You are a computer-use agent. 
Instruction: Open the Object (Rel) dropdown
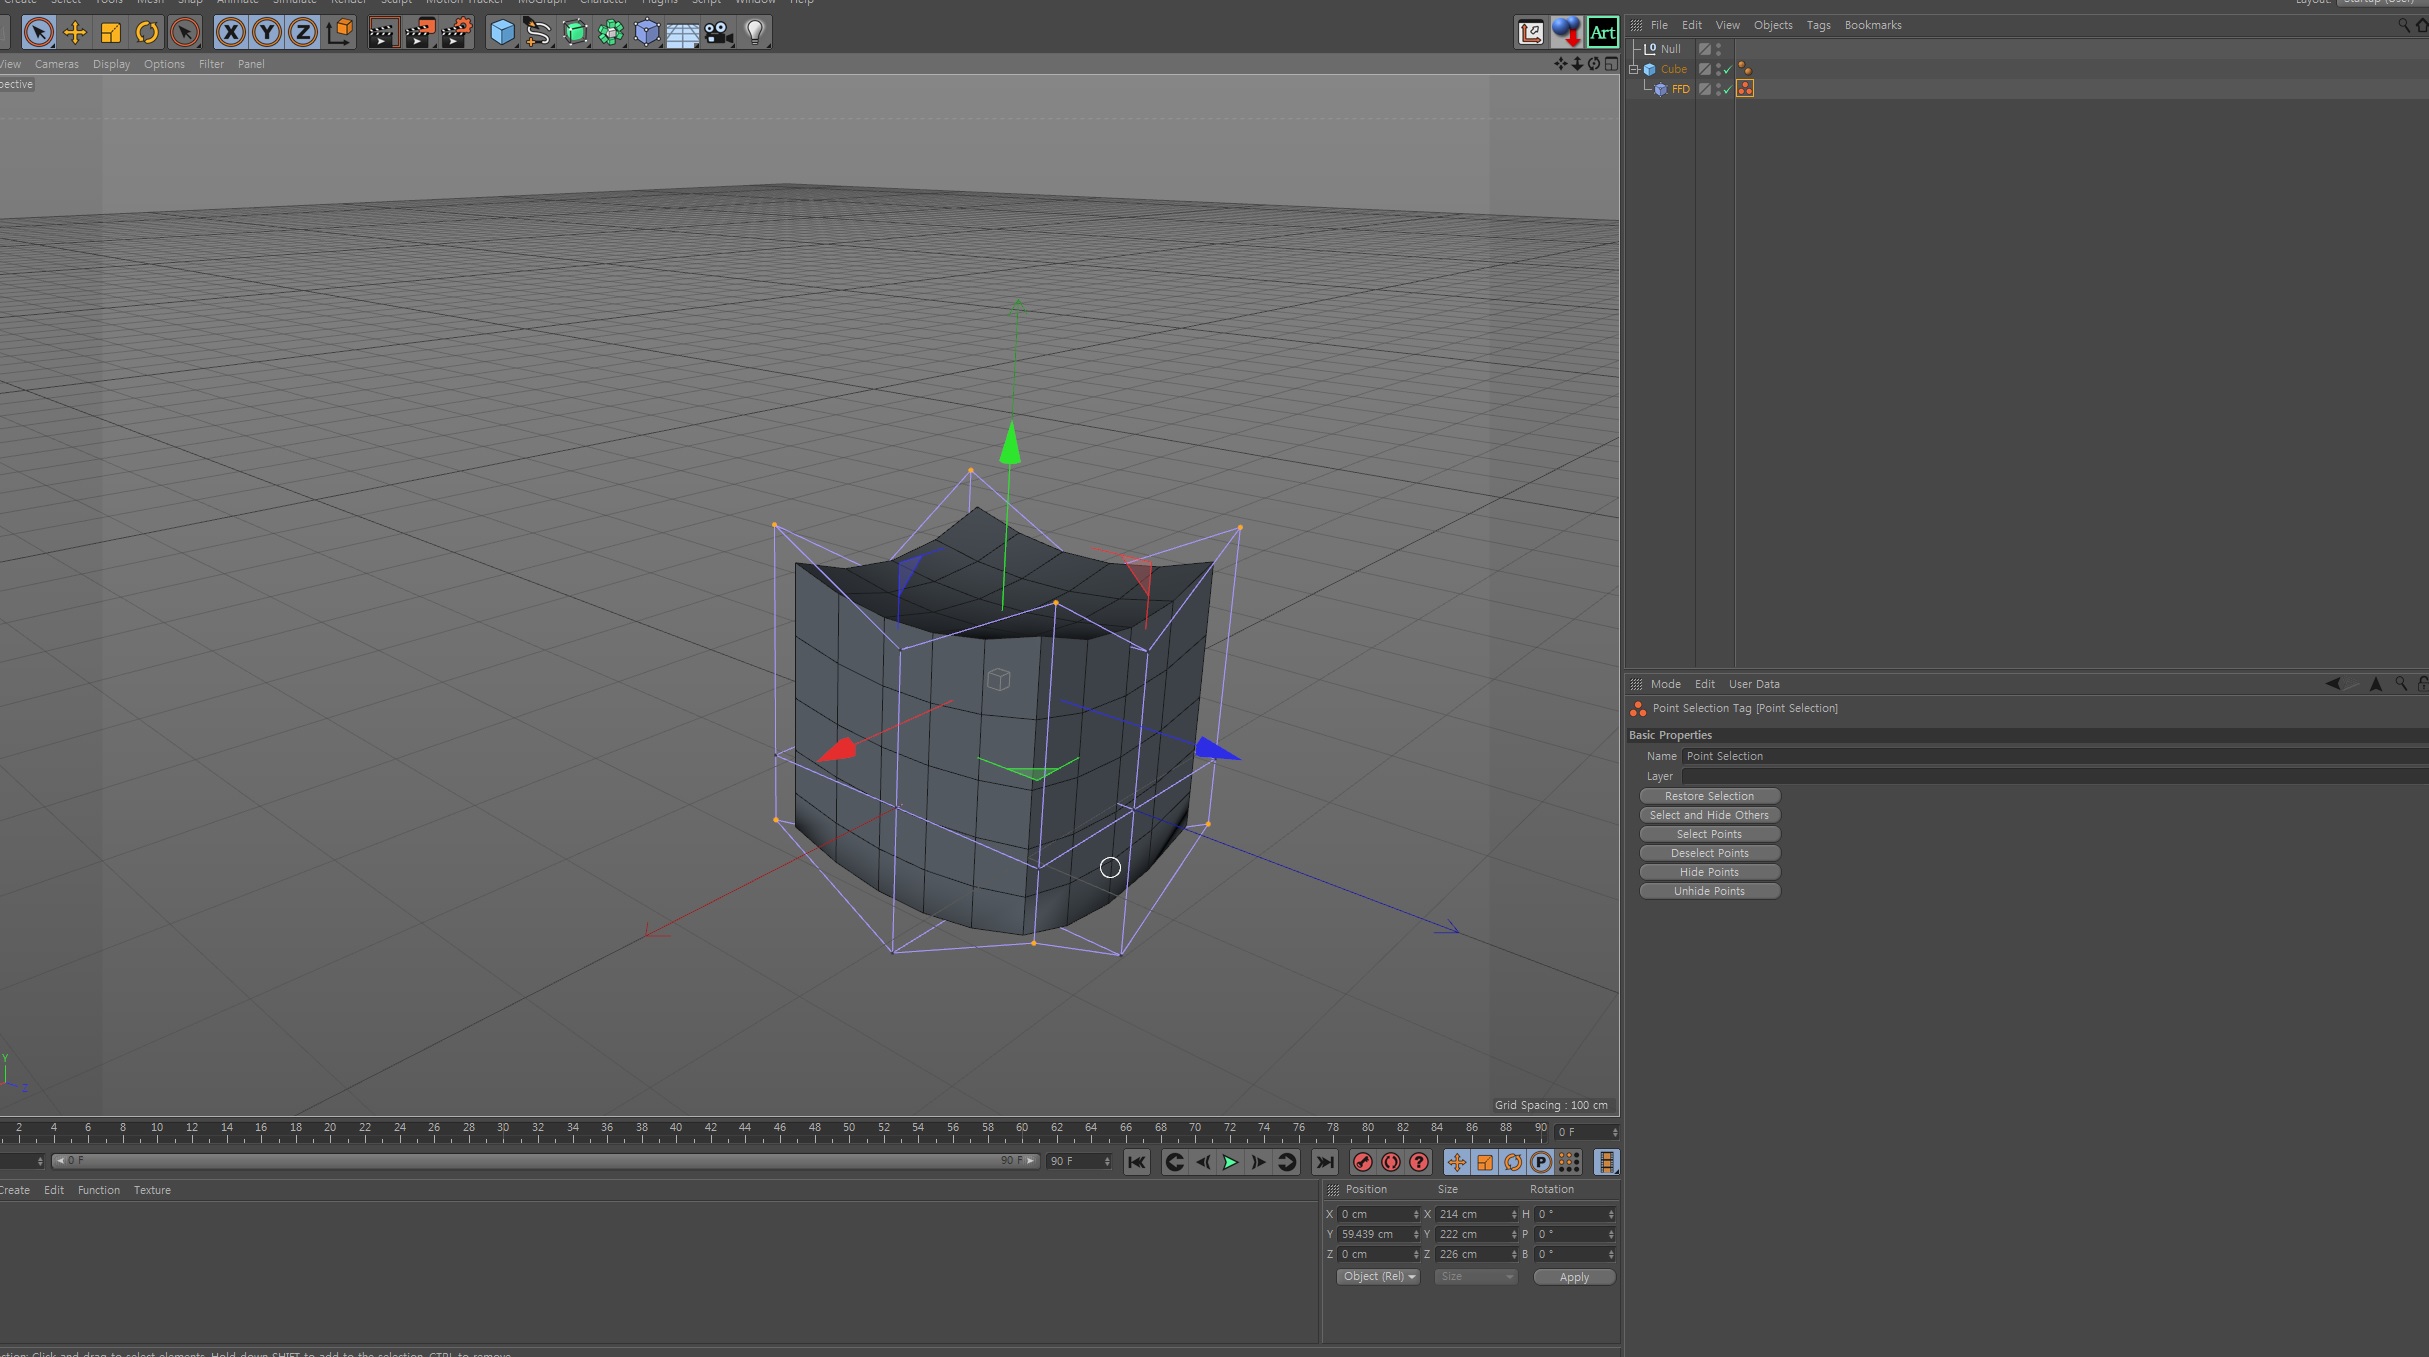pos(1378,1277)
